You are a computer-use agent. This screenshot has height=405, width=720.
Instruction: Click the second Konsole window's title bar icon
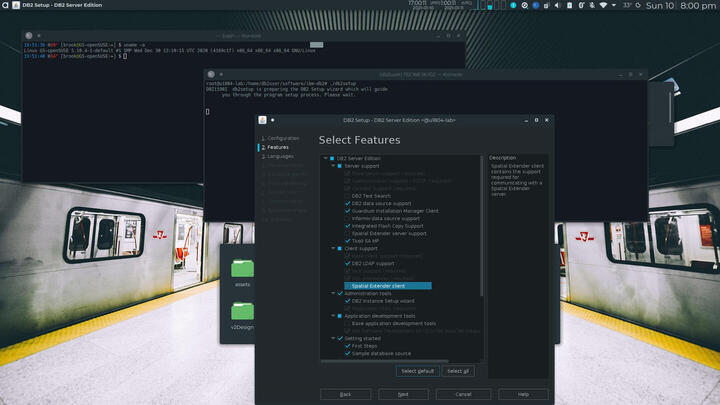point(211,74)
